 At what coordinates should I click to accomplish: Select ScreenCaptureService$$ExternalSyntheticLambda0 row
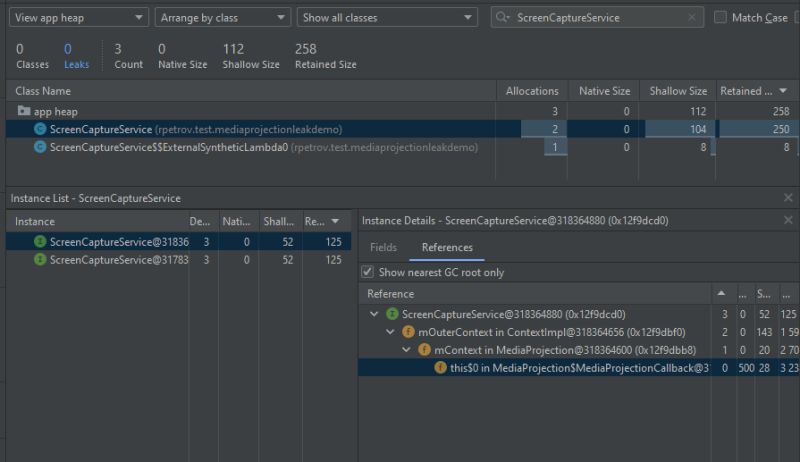point(403,147)
